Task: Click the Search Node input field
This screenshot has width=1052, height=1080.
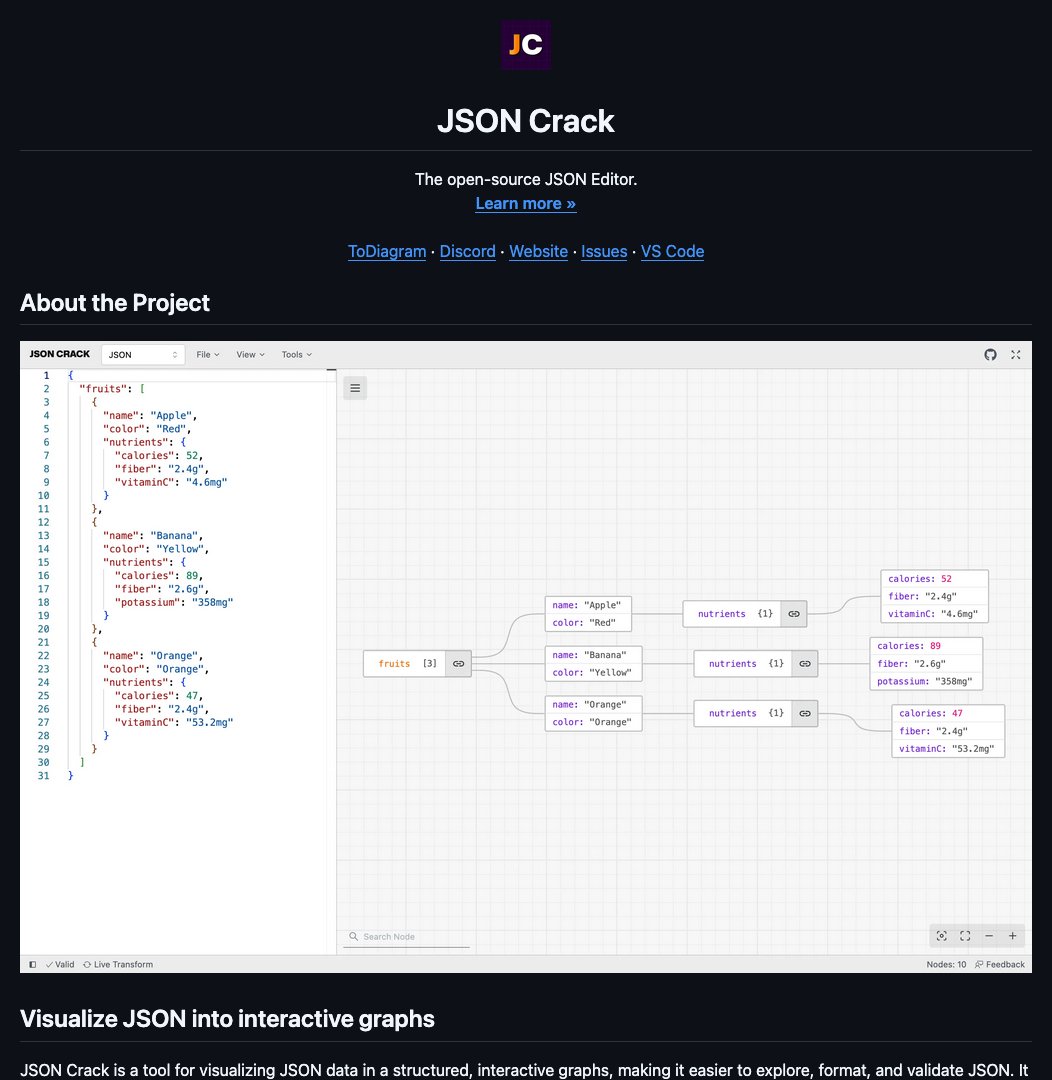Action: [x=406, y=937]
